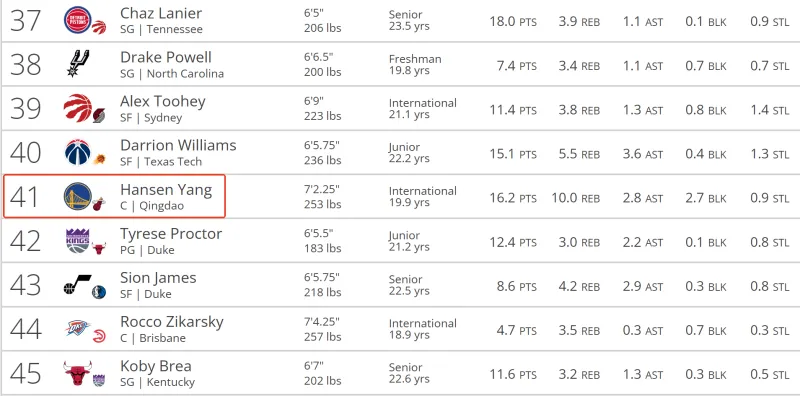Click the Golden State Warriors logo at pick 41
This screenshot has height=396, width=800.
pos(78,196)
